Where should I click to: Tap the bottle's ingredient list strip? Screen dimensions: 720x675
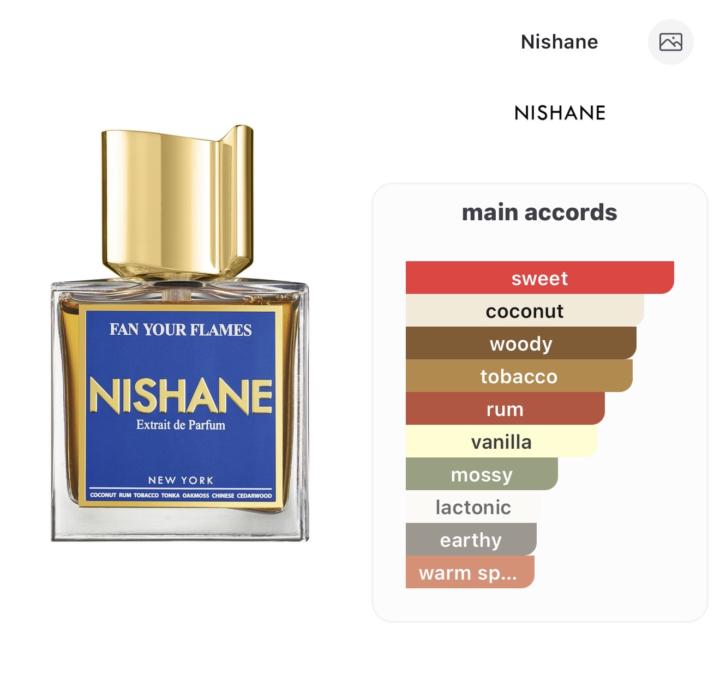[181, 495]
